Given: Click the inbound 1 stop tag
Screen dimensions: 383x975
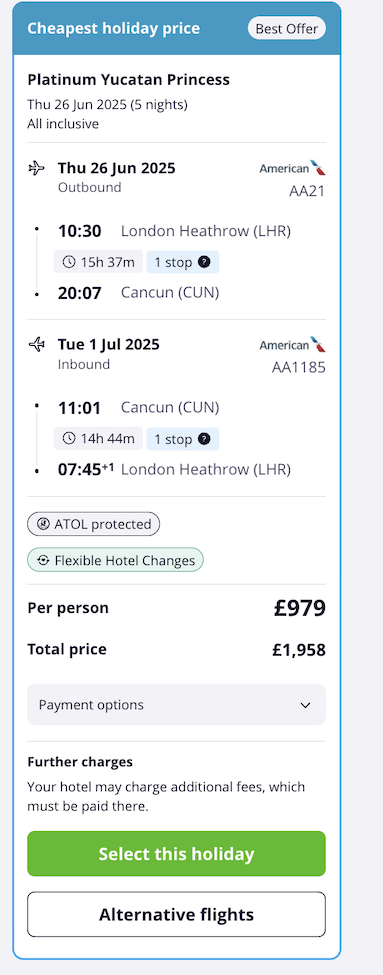Looking at the screenshot, I should click(x=183, y=439).
